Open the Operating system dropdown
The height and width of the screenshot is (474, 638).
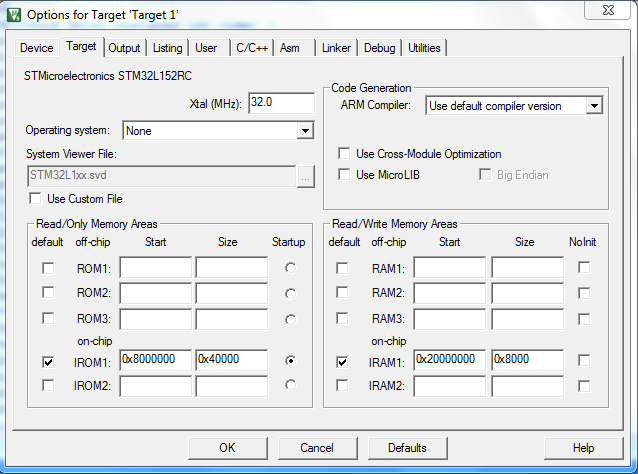(305, 131)
